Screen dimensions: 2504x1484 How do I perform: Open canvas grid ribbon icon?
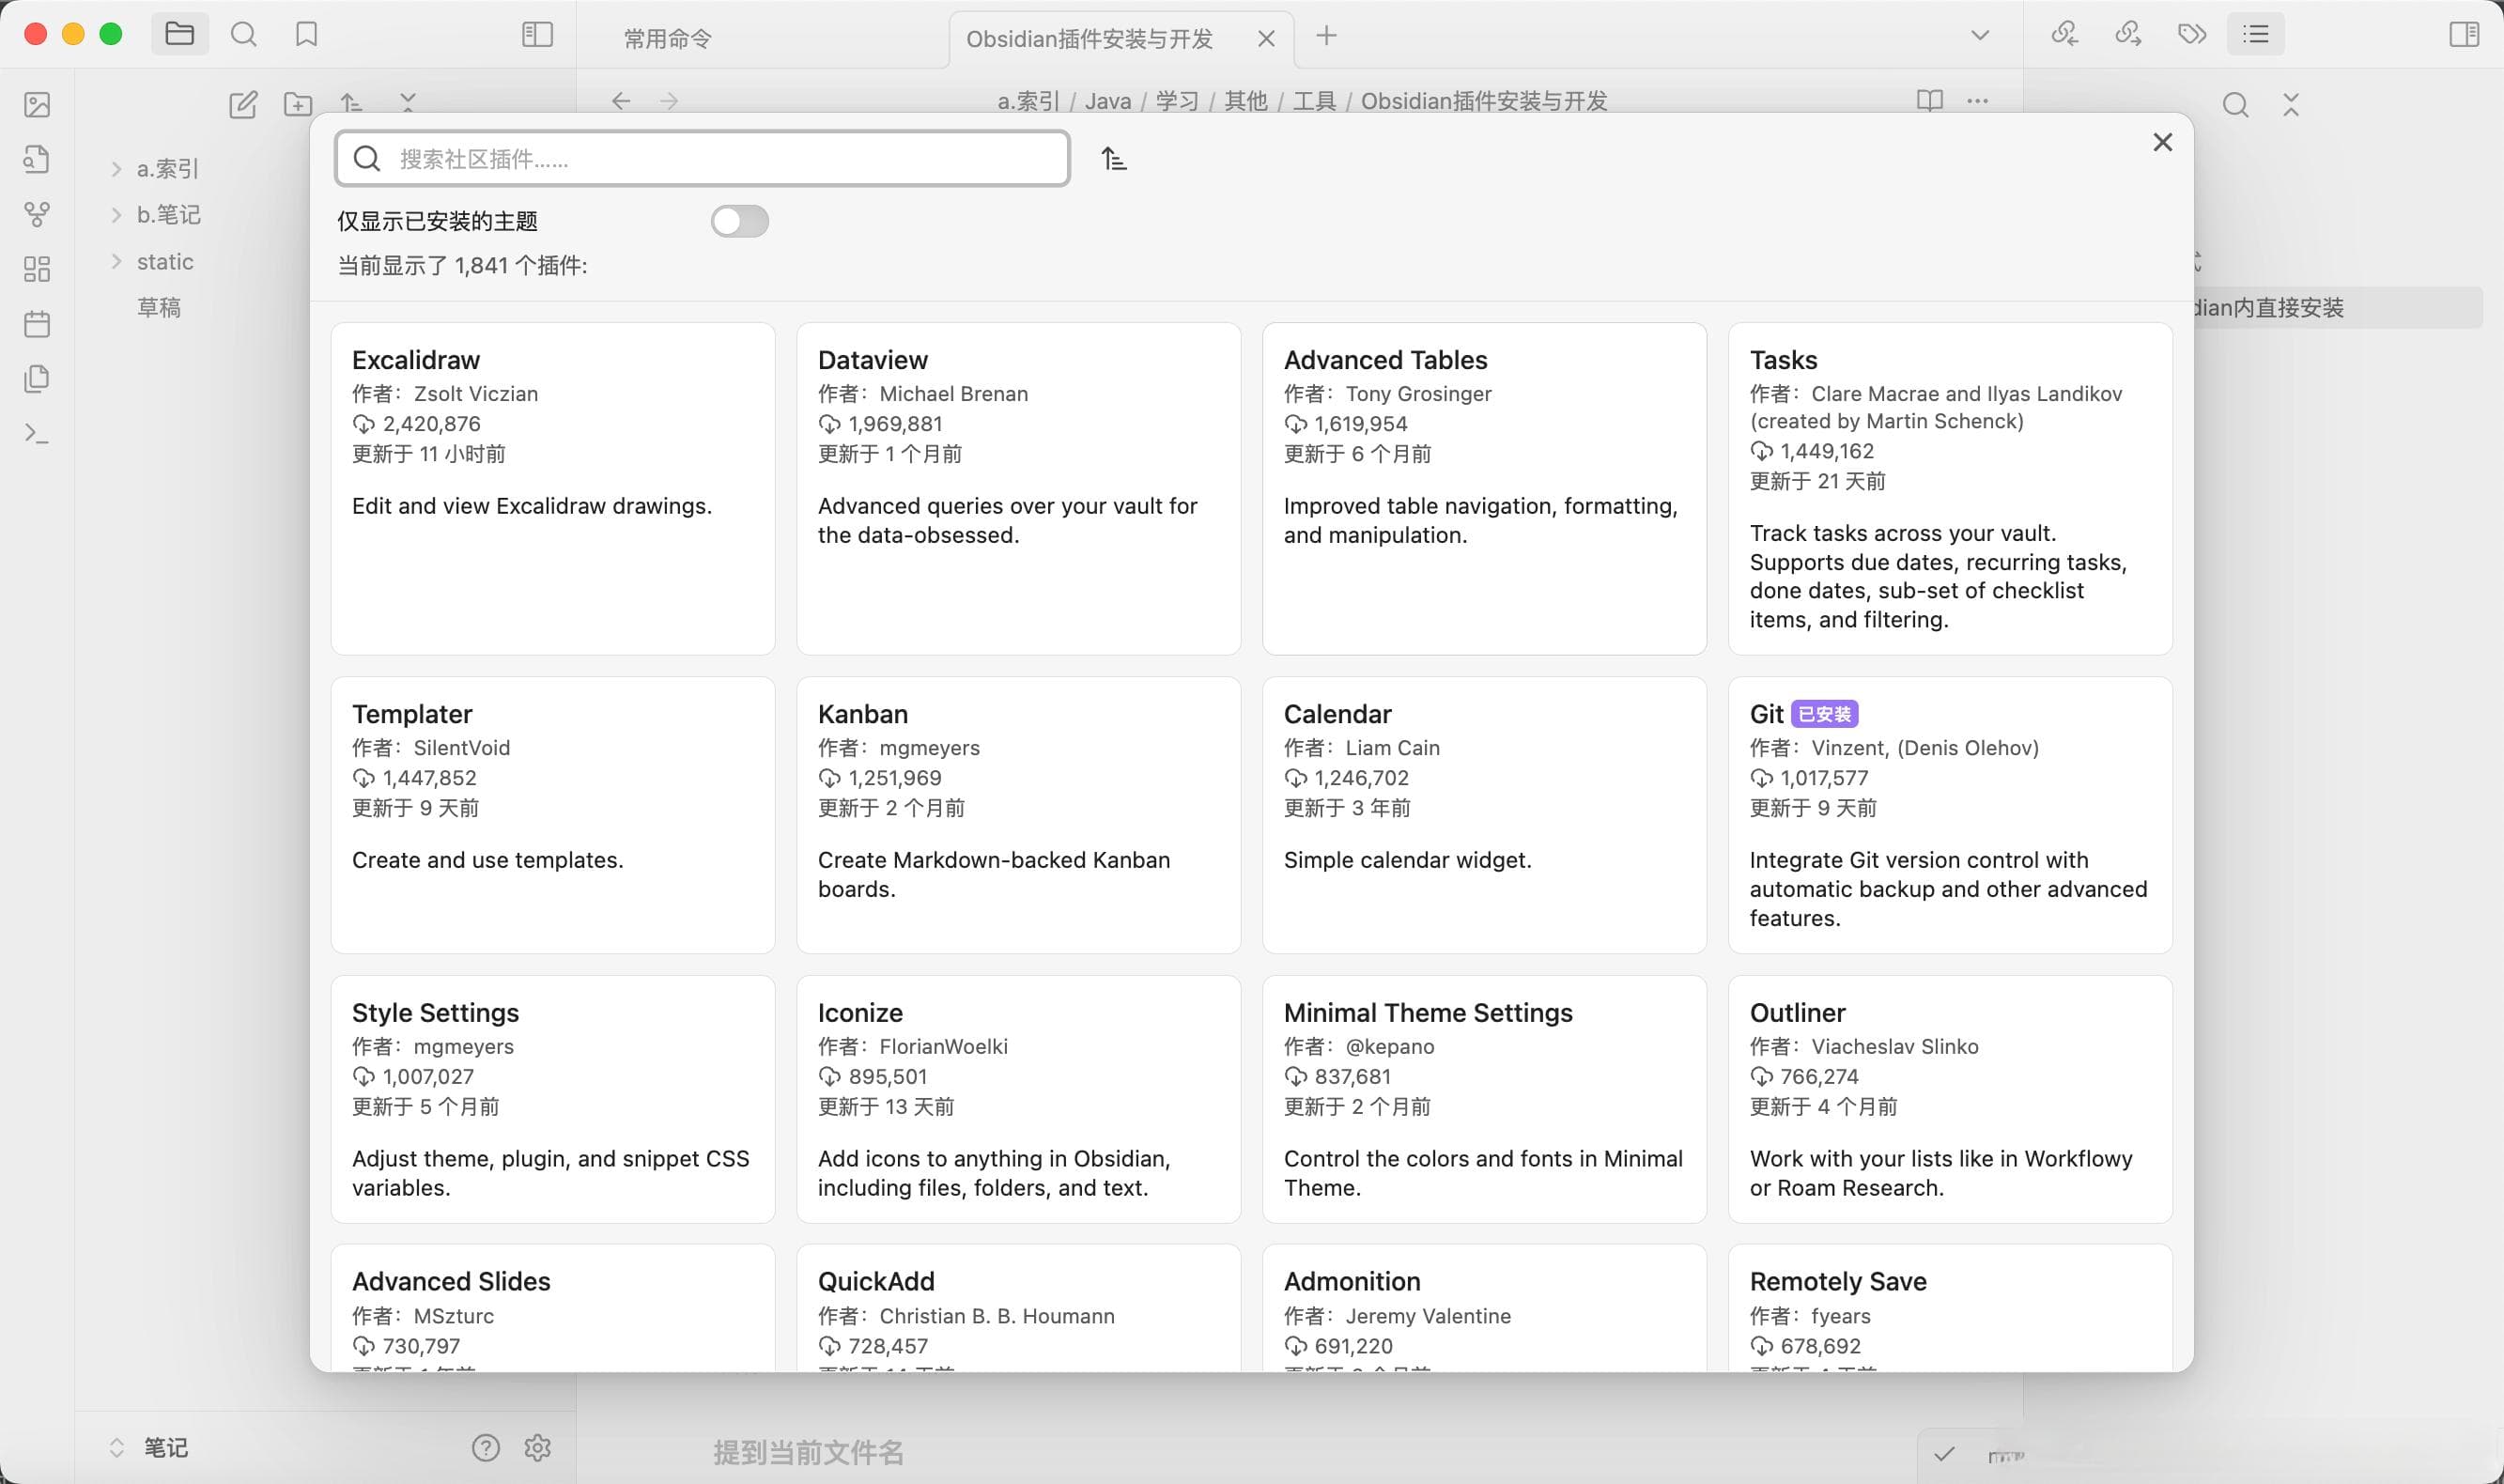tap(37, 269)
